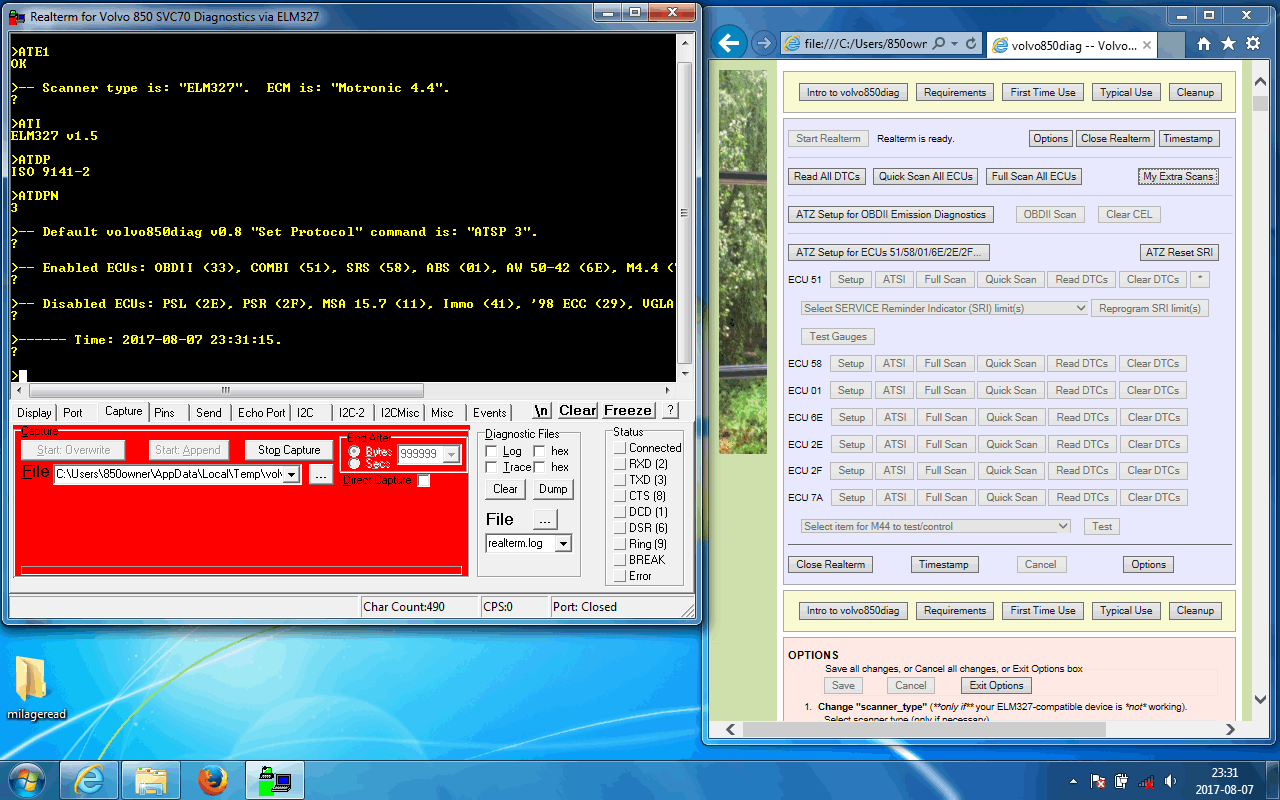Click Action Center flag tray icon
The width and height of the screenshot is (1280, 800).
pyautogui.click(x=1098, y=781)
